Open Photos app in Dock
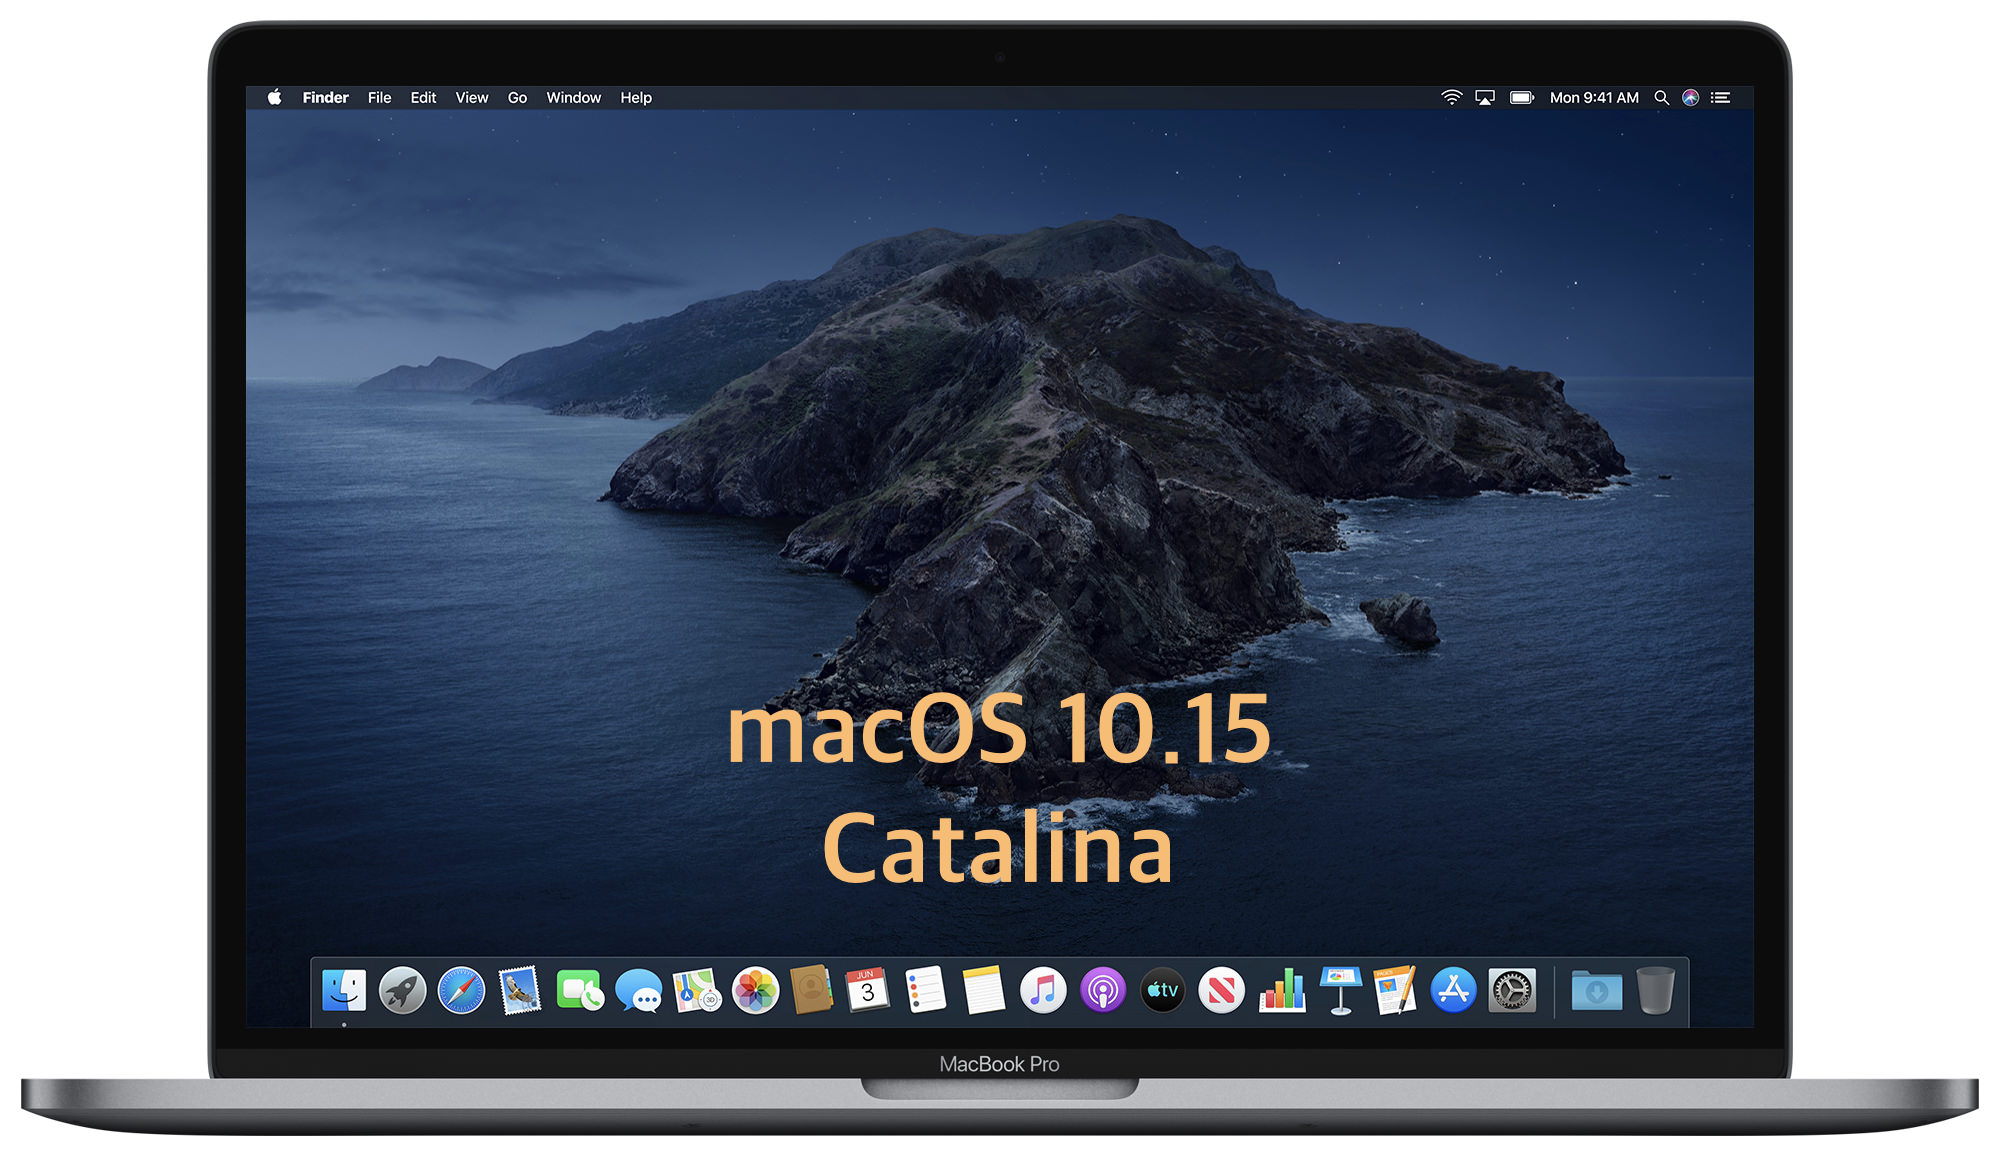 point(755,991)
